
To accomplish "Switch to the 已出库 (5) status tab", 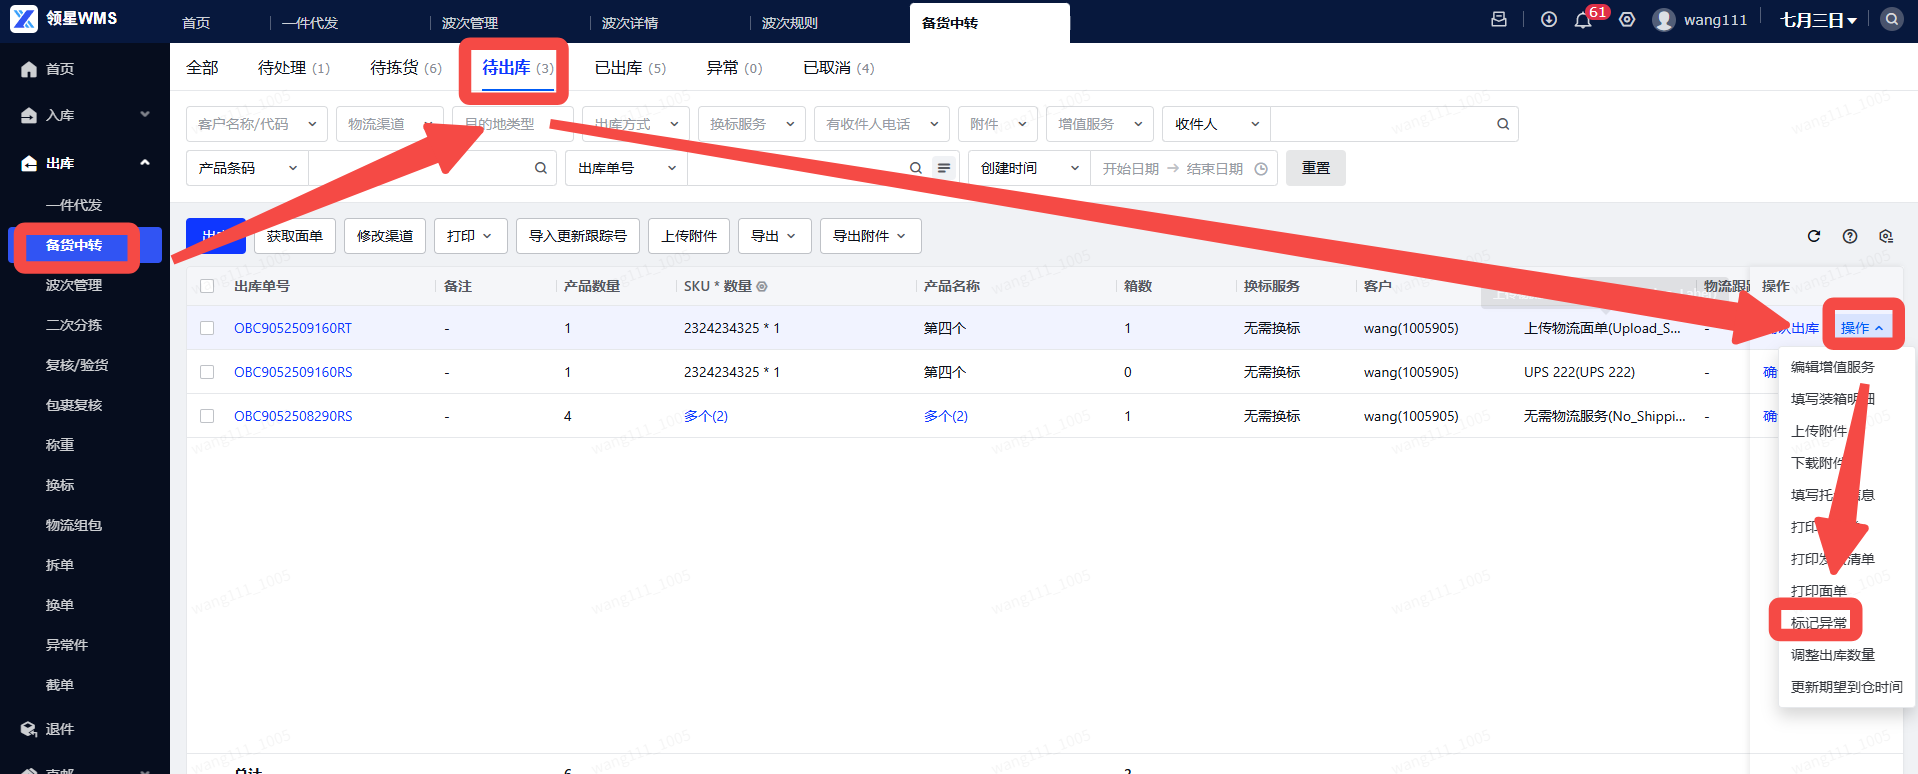I will pyautogui.click(x=630, y=68).
